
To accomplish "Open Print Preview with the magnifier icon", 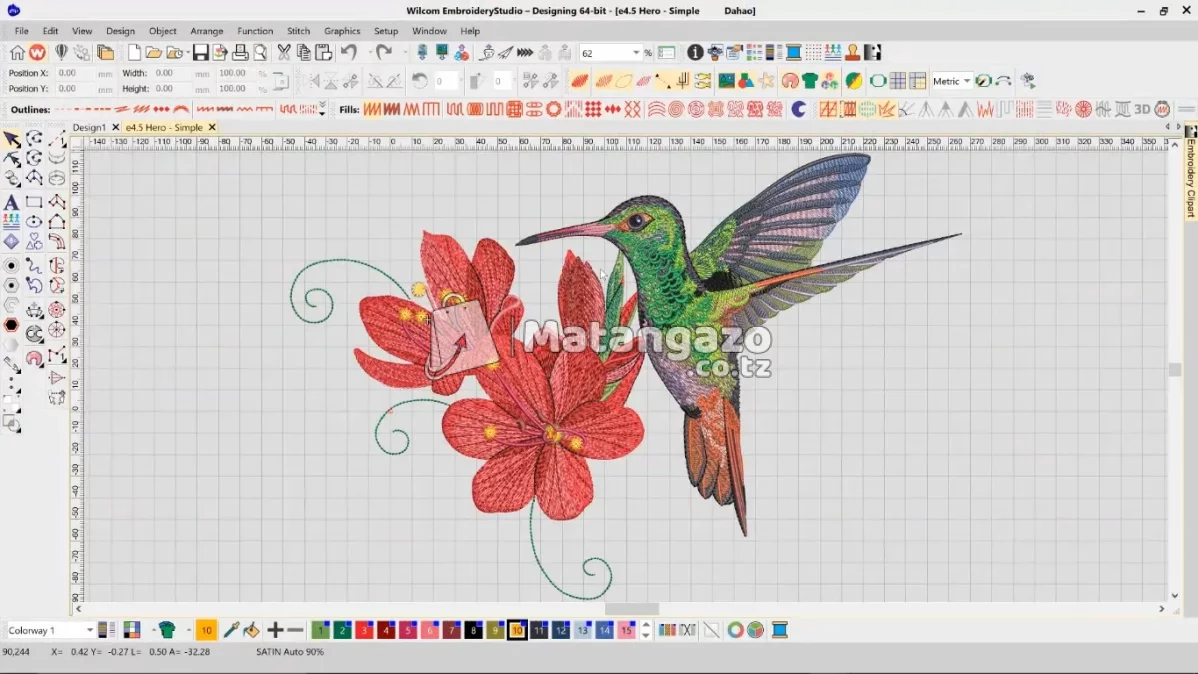I will pos(260,52).
